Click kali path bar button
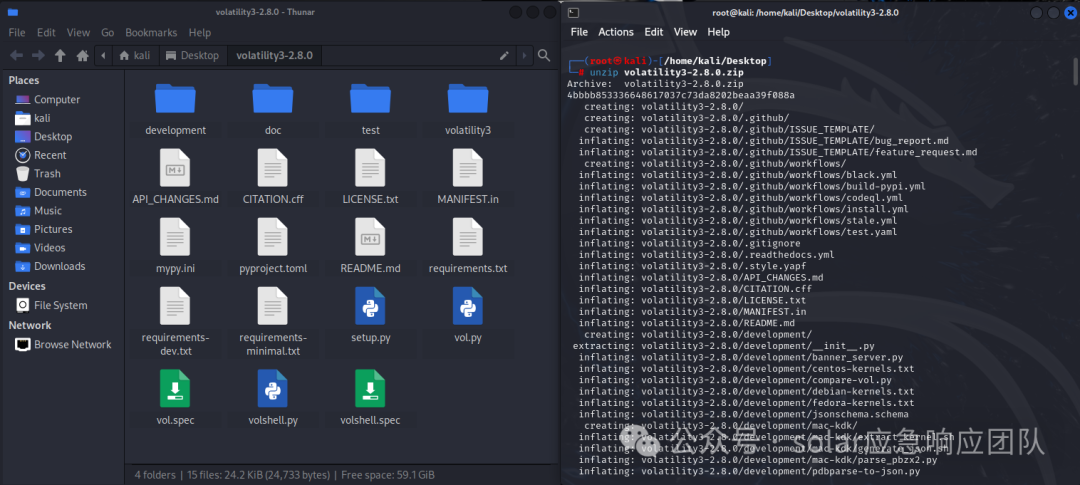1080x485 pixels. click(x=134, y=56)
